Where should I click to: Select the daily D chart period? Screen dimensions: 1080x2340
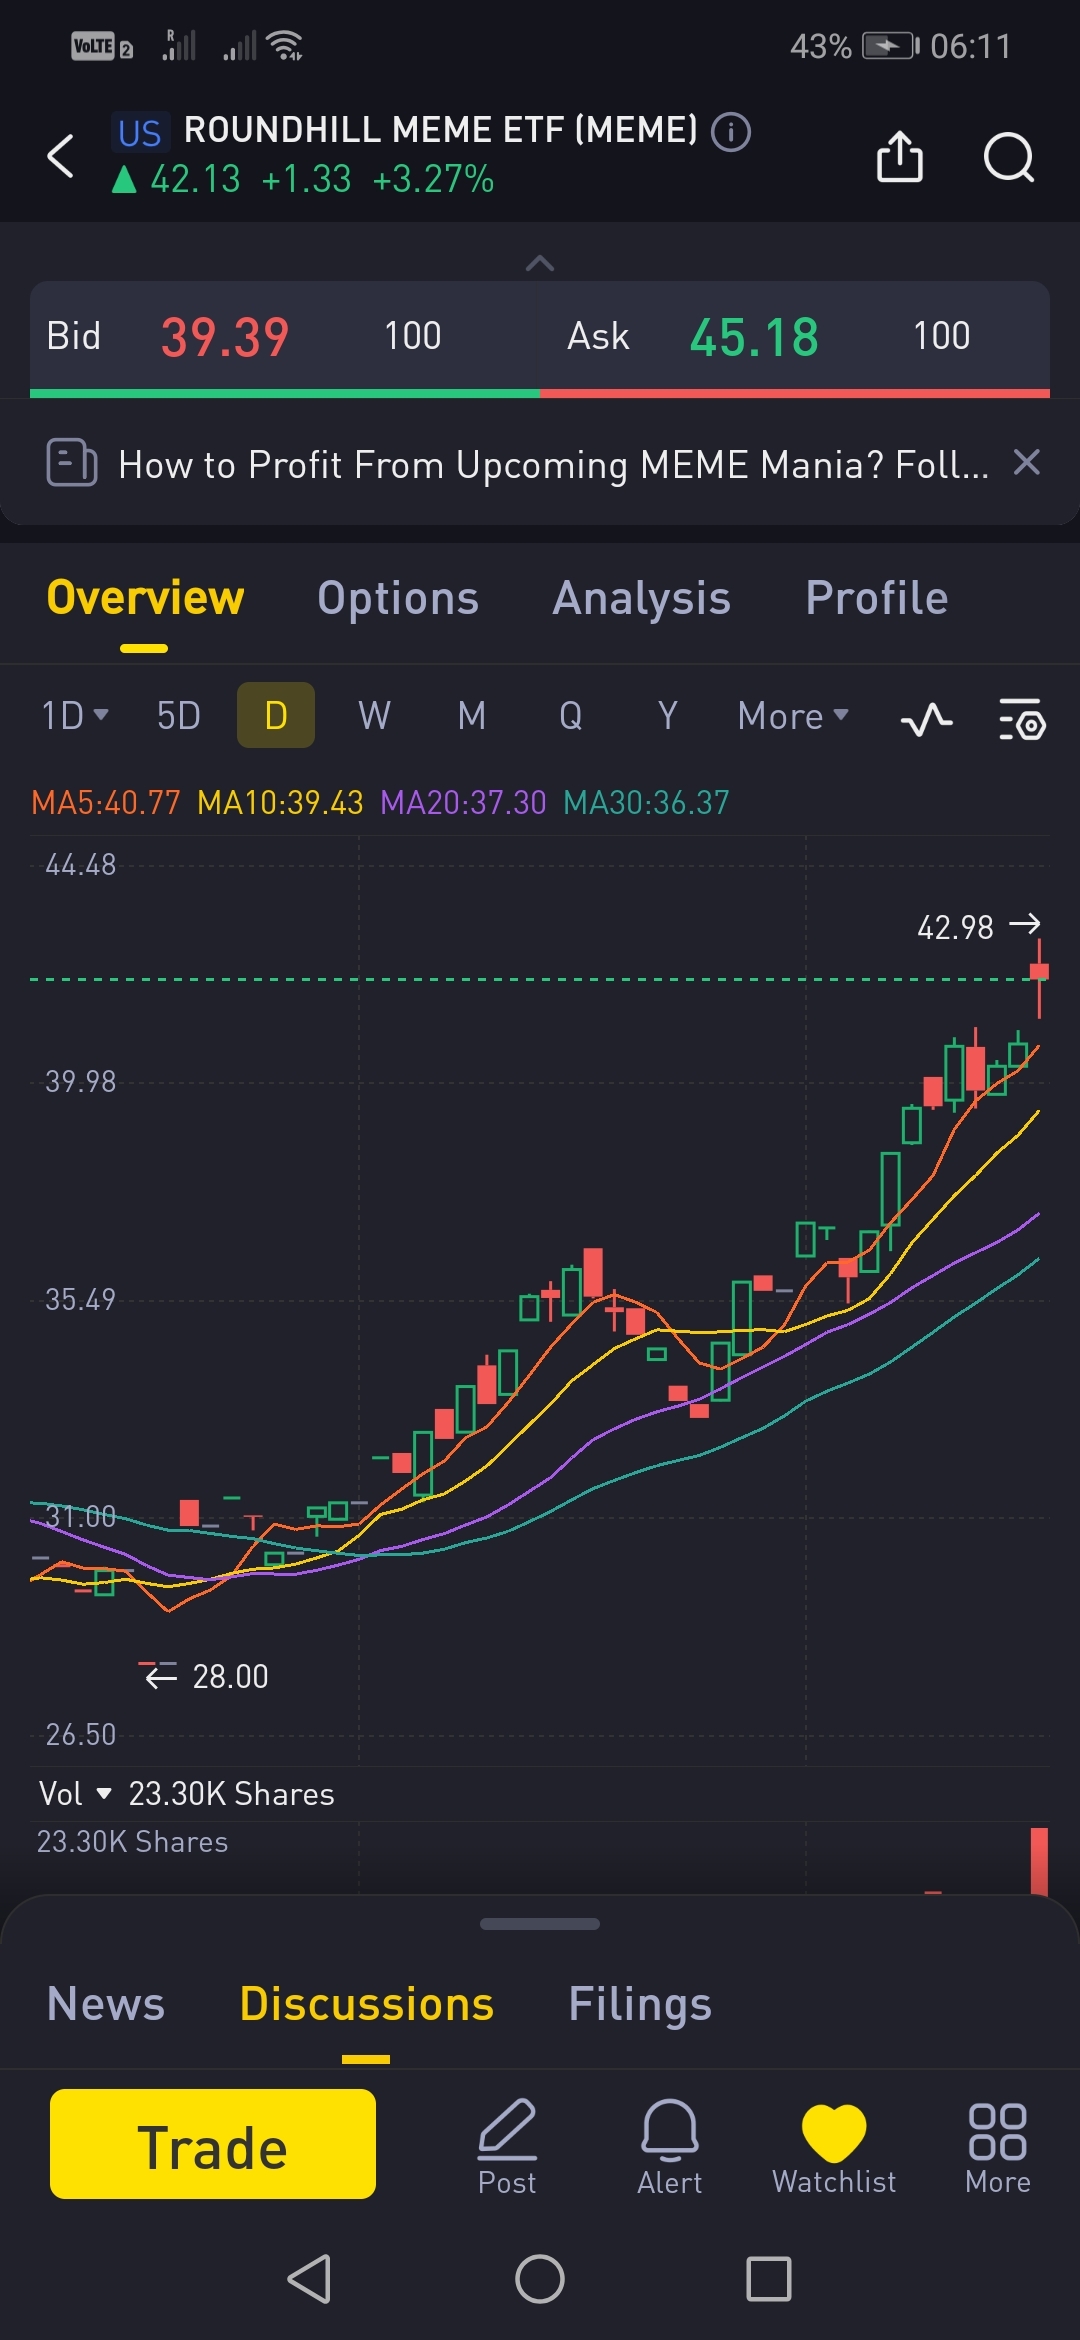coord(276,715)
